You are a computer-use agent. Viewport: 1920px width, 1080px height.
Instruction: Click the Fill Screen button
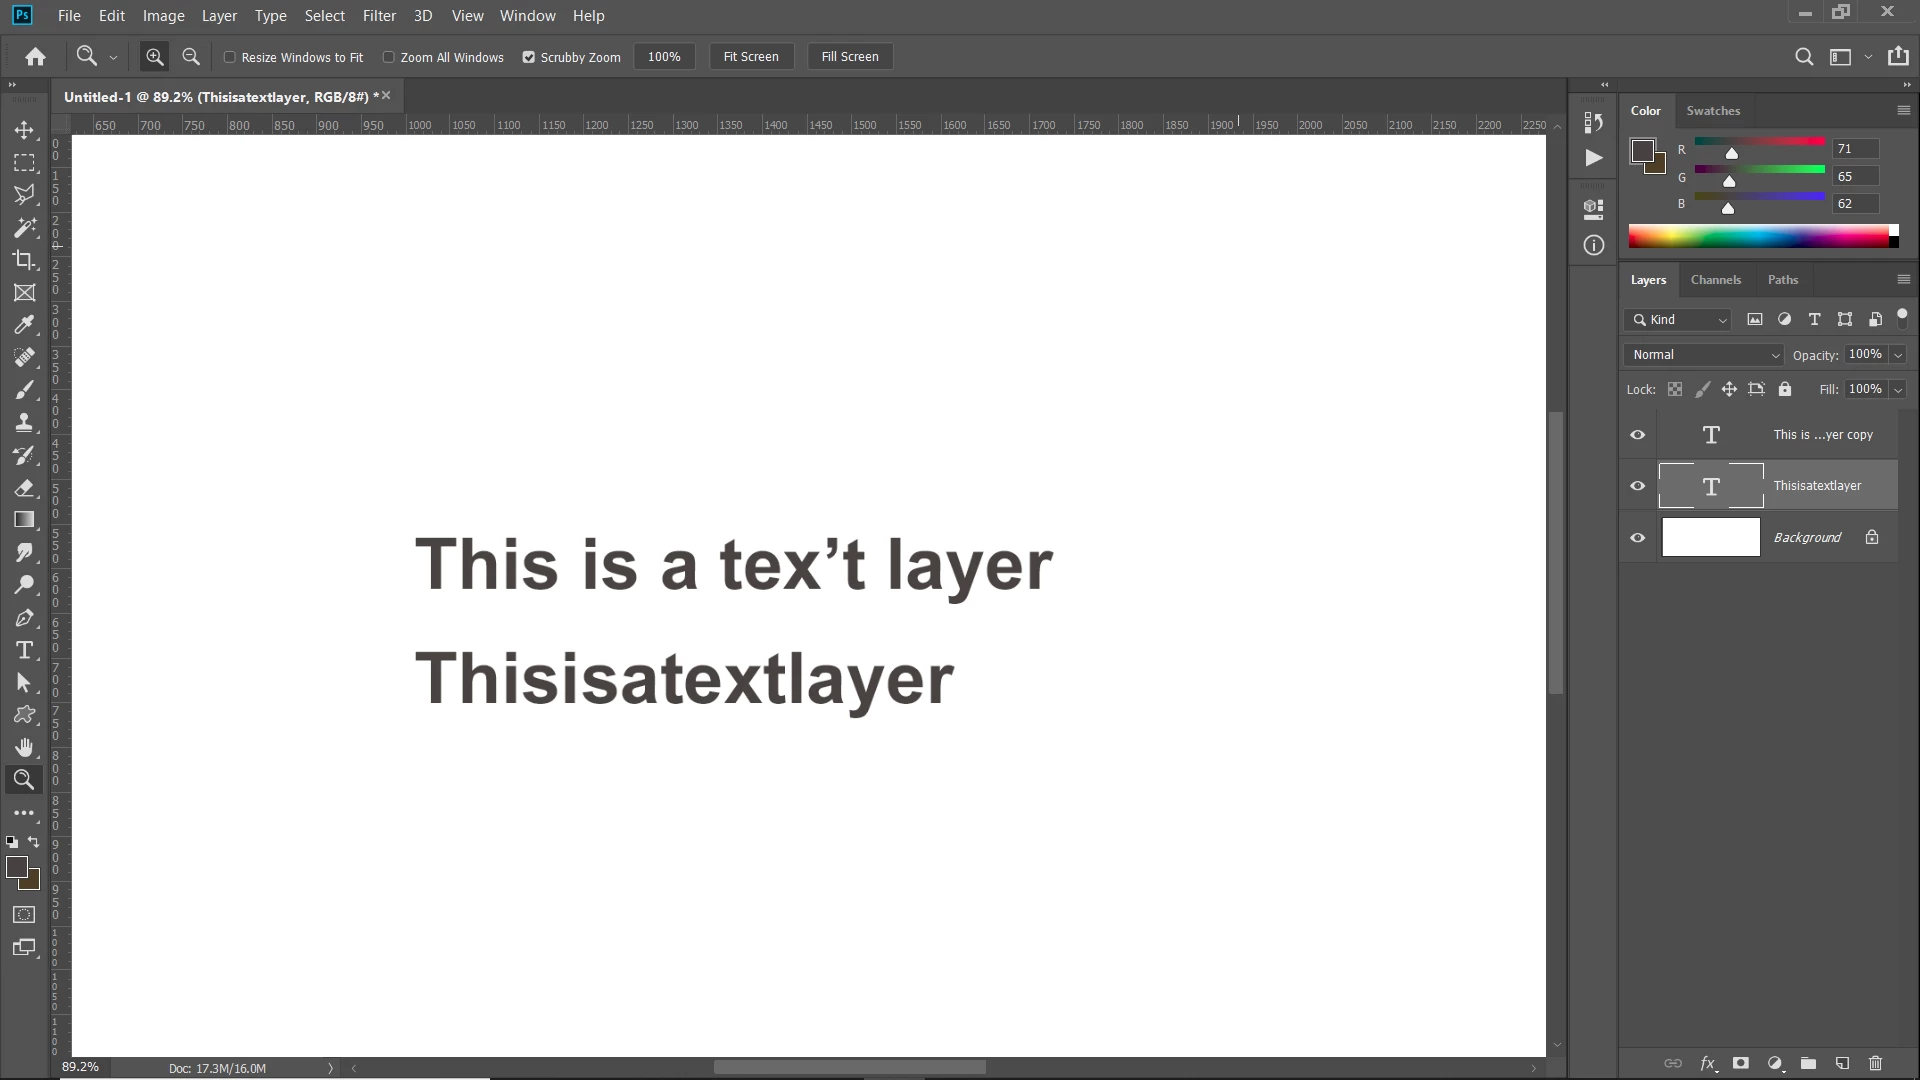[849, 57]
